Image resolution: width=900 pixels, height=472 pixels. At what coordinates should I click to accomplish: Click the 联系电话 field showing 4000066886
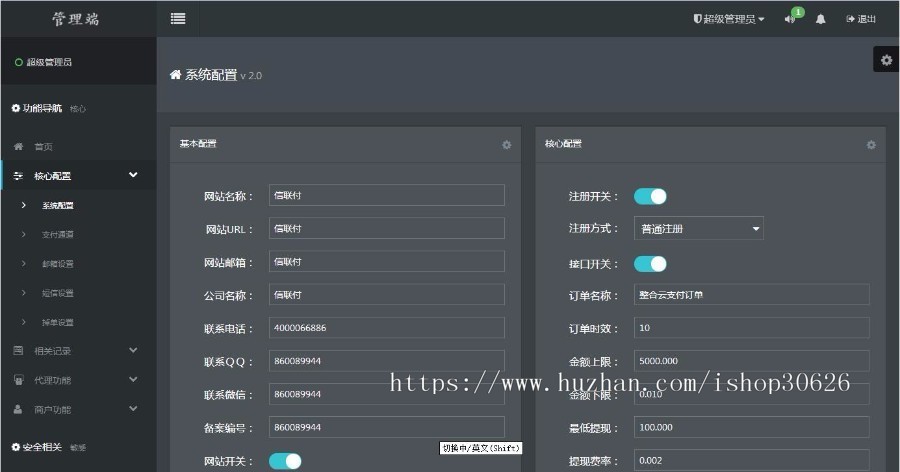[387, 328]
